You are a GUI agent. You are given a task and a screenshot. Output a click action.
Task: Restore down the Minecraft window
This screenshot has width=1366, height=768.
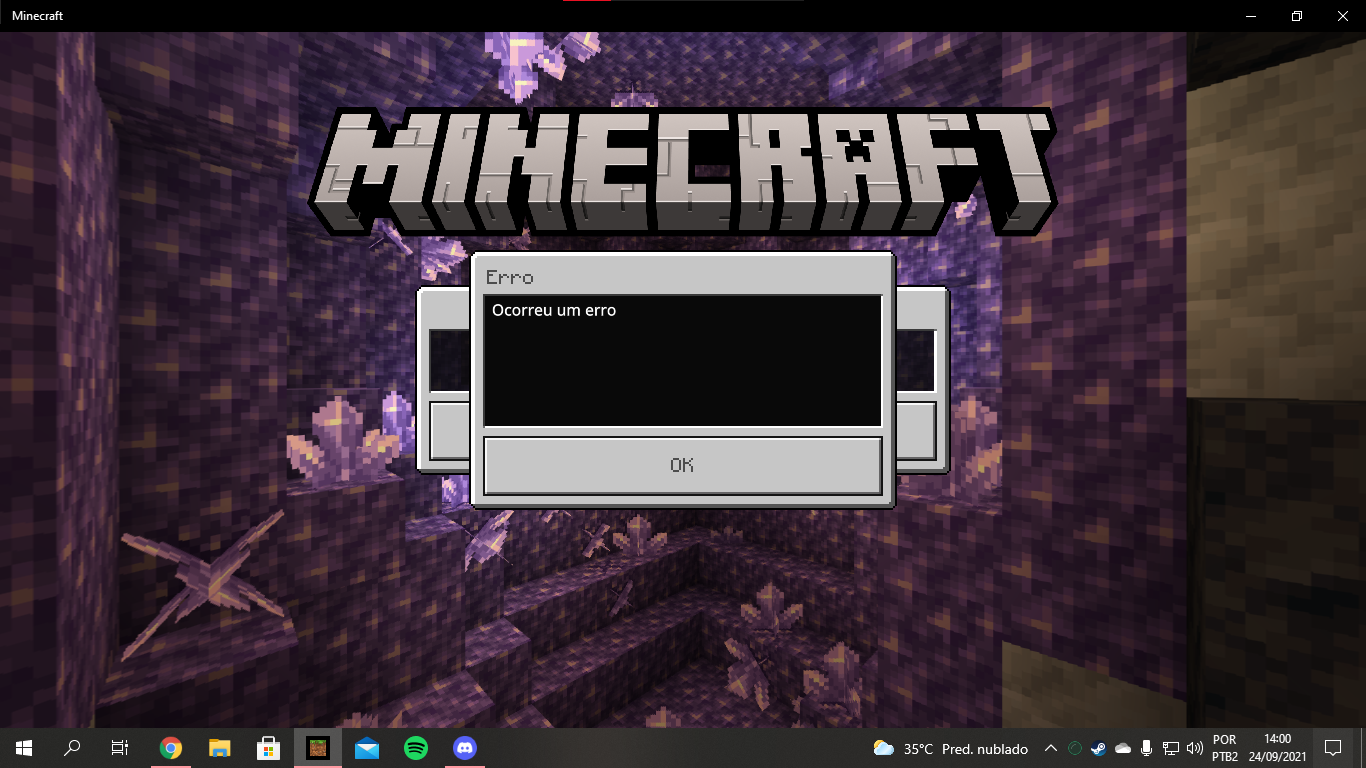tap(1297, 16)
